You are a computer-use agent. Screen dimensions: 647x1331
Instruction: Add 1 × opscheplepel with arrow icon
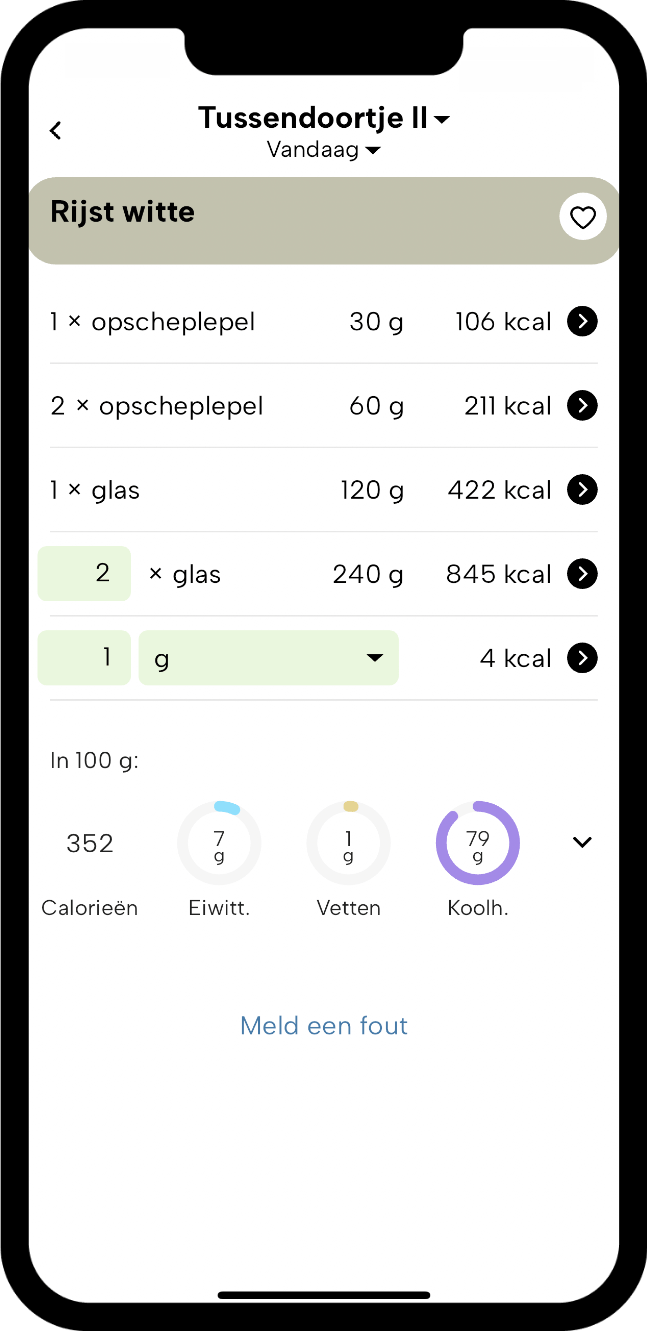[x=582, y=321]
